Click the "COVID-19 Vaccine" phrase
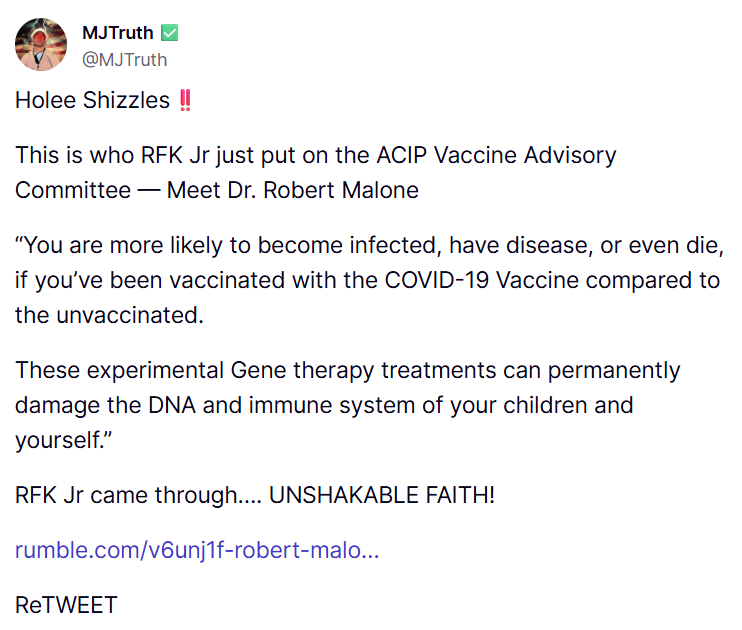The width and height of the screenshot is (742, 630). pyautogui.click(x=469, y=280)
